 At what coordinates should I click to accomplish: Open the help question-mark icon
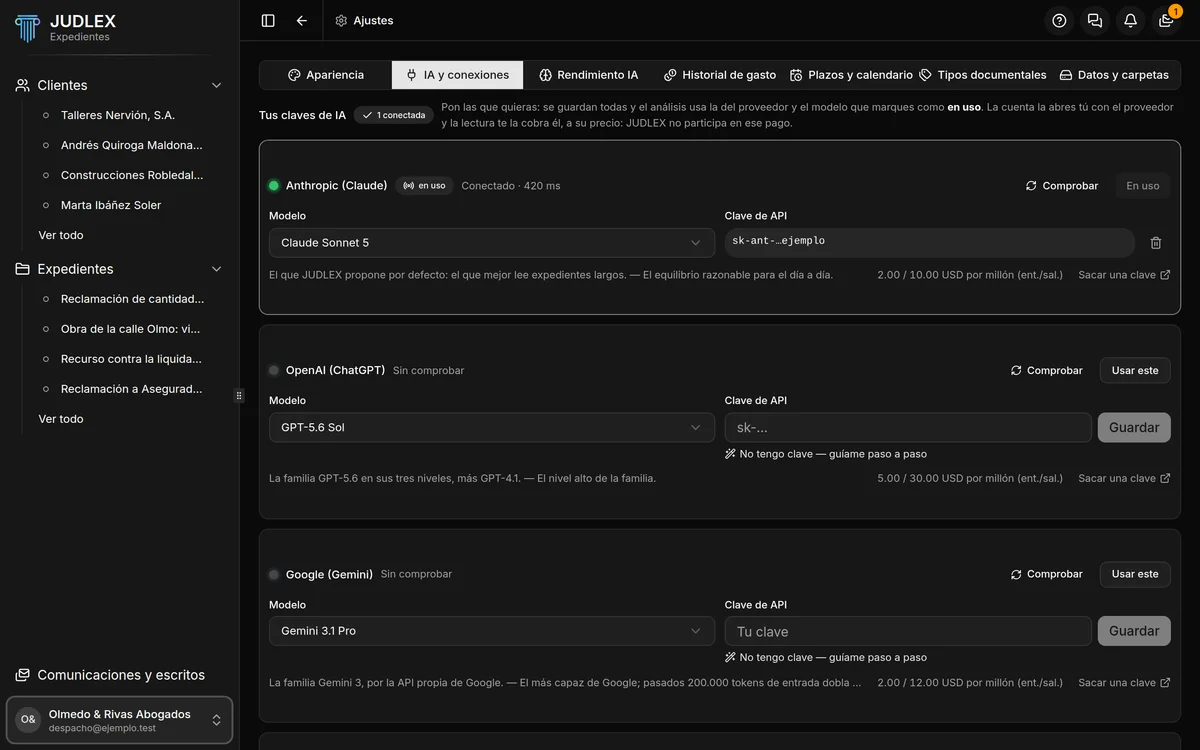pos(1060,20)
